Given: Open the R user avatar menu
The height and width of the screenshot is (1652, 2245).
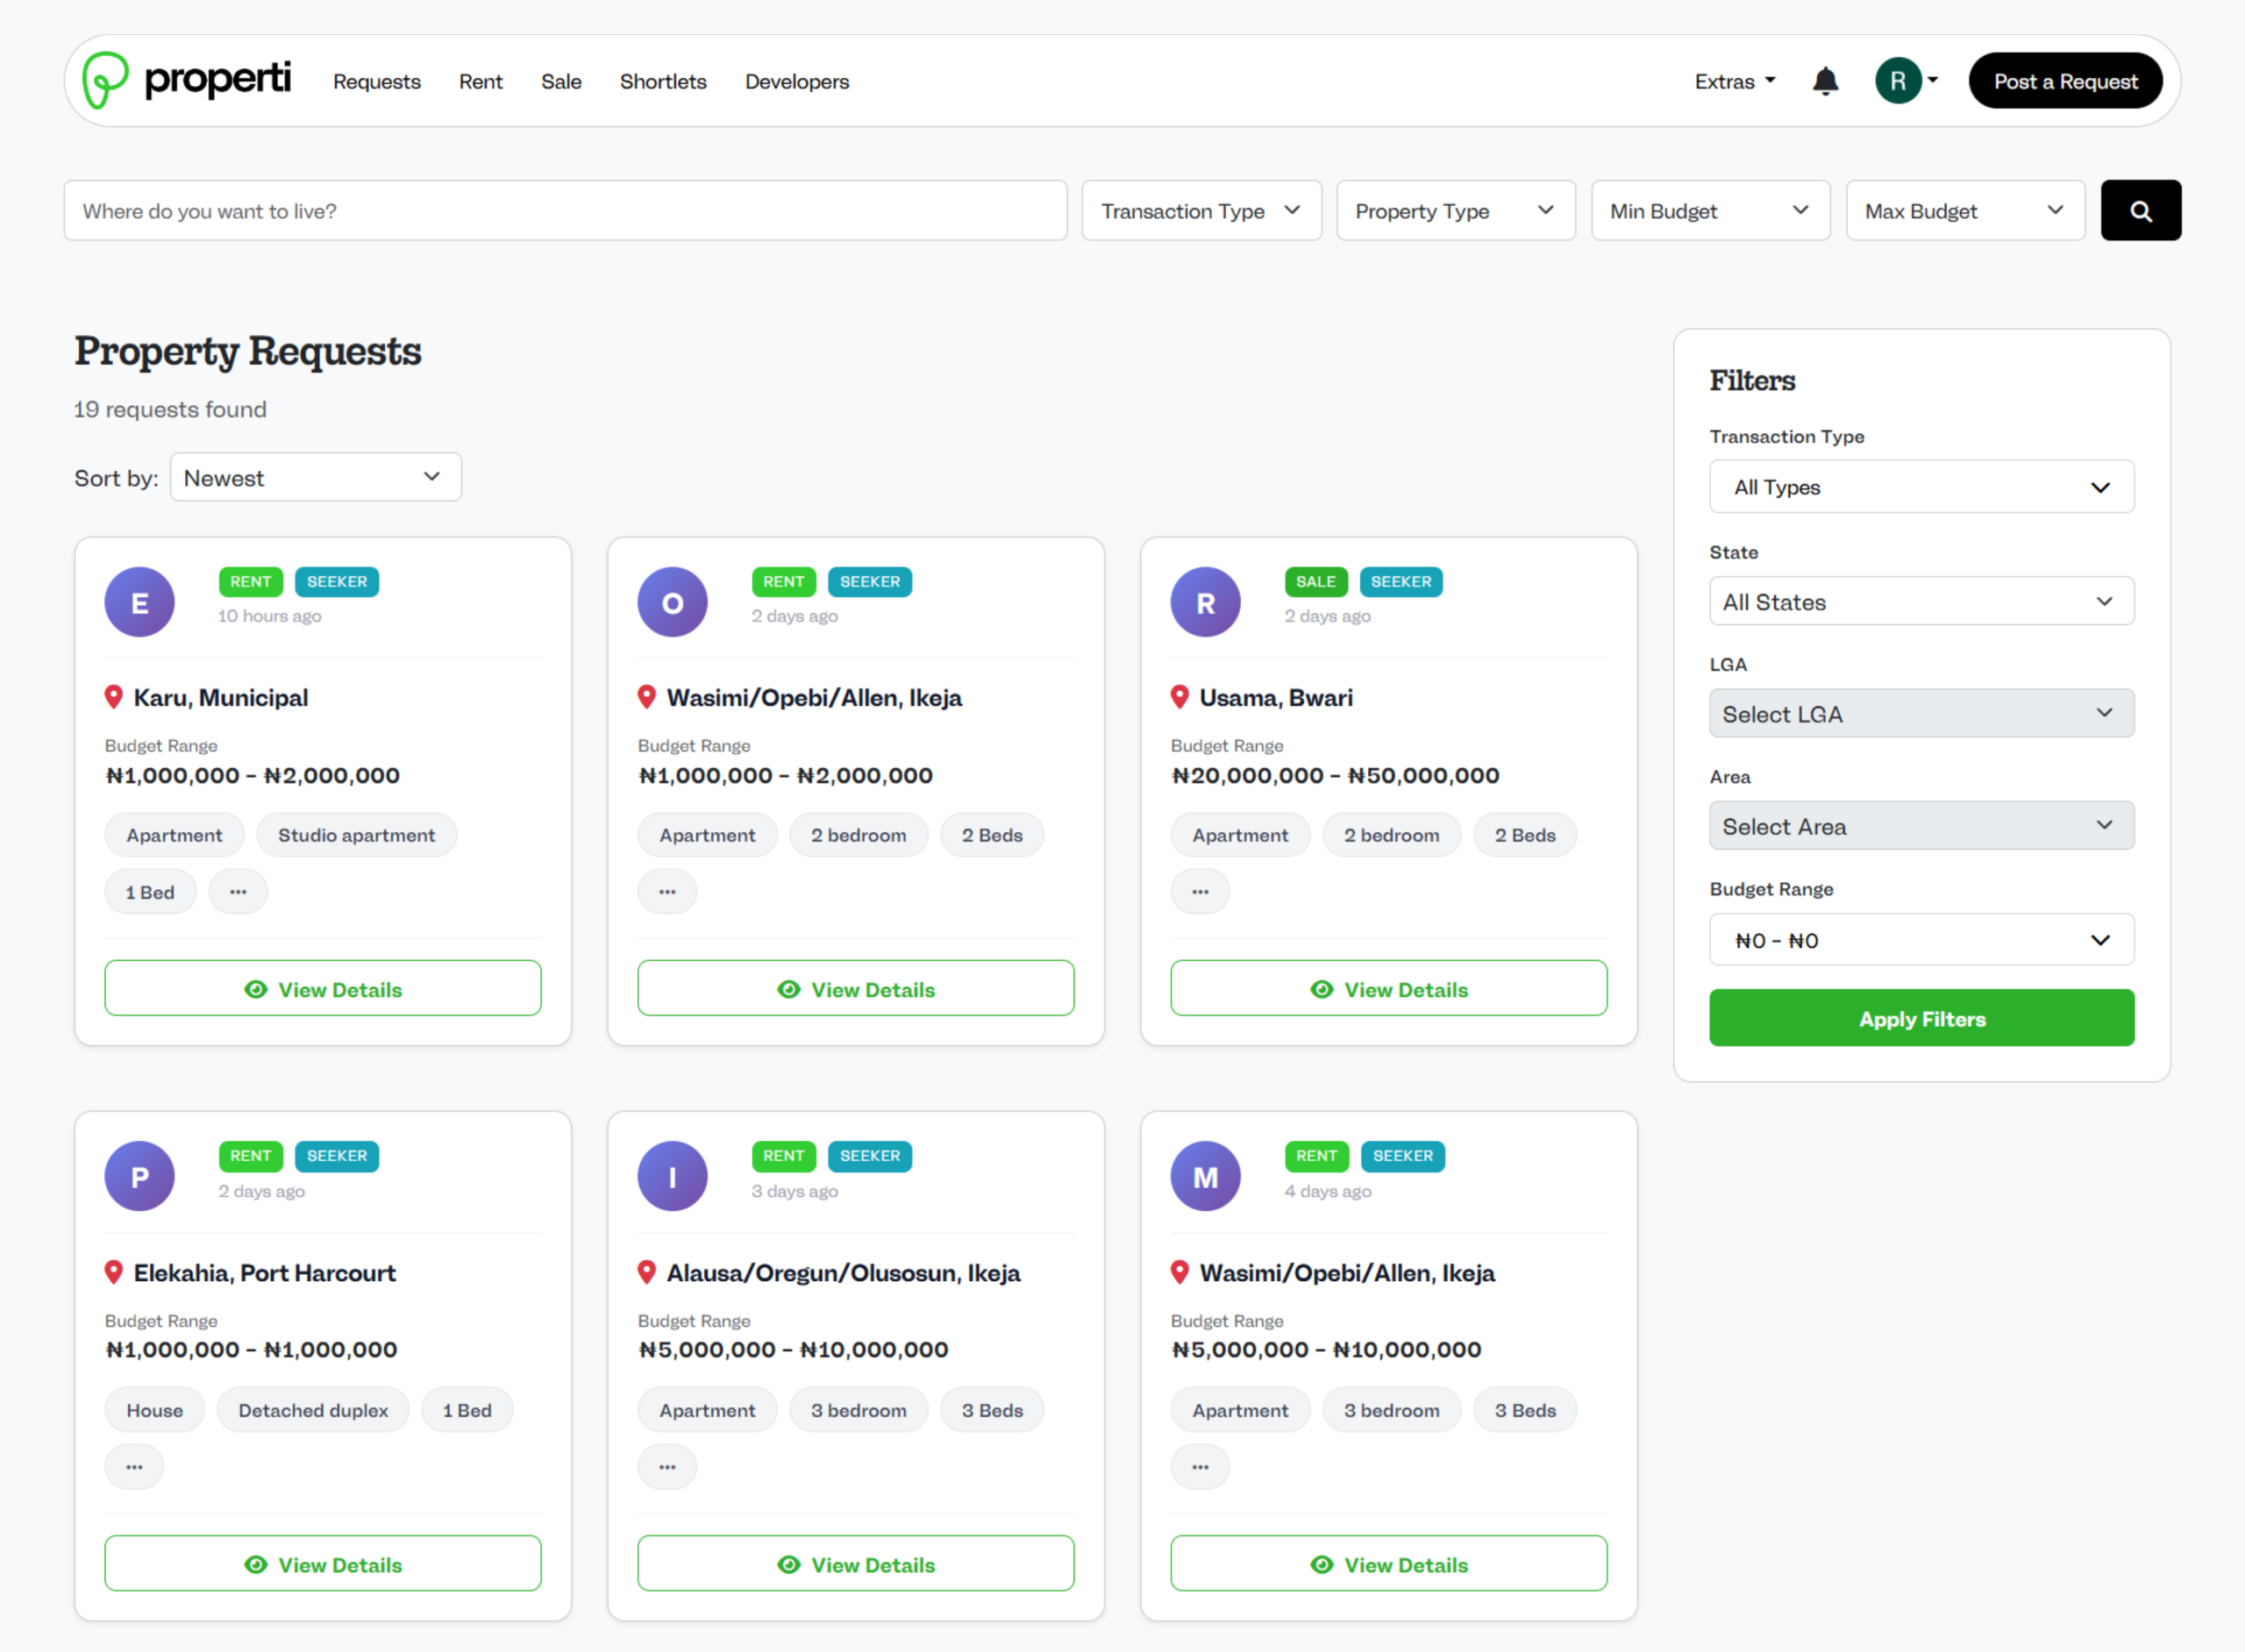Looking at the screenshot, I should point(1905,81).
